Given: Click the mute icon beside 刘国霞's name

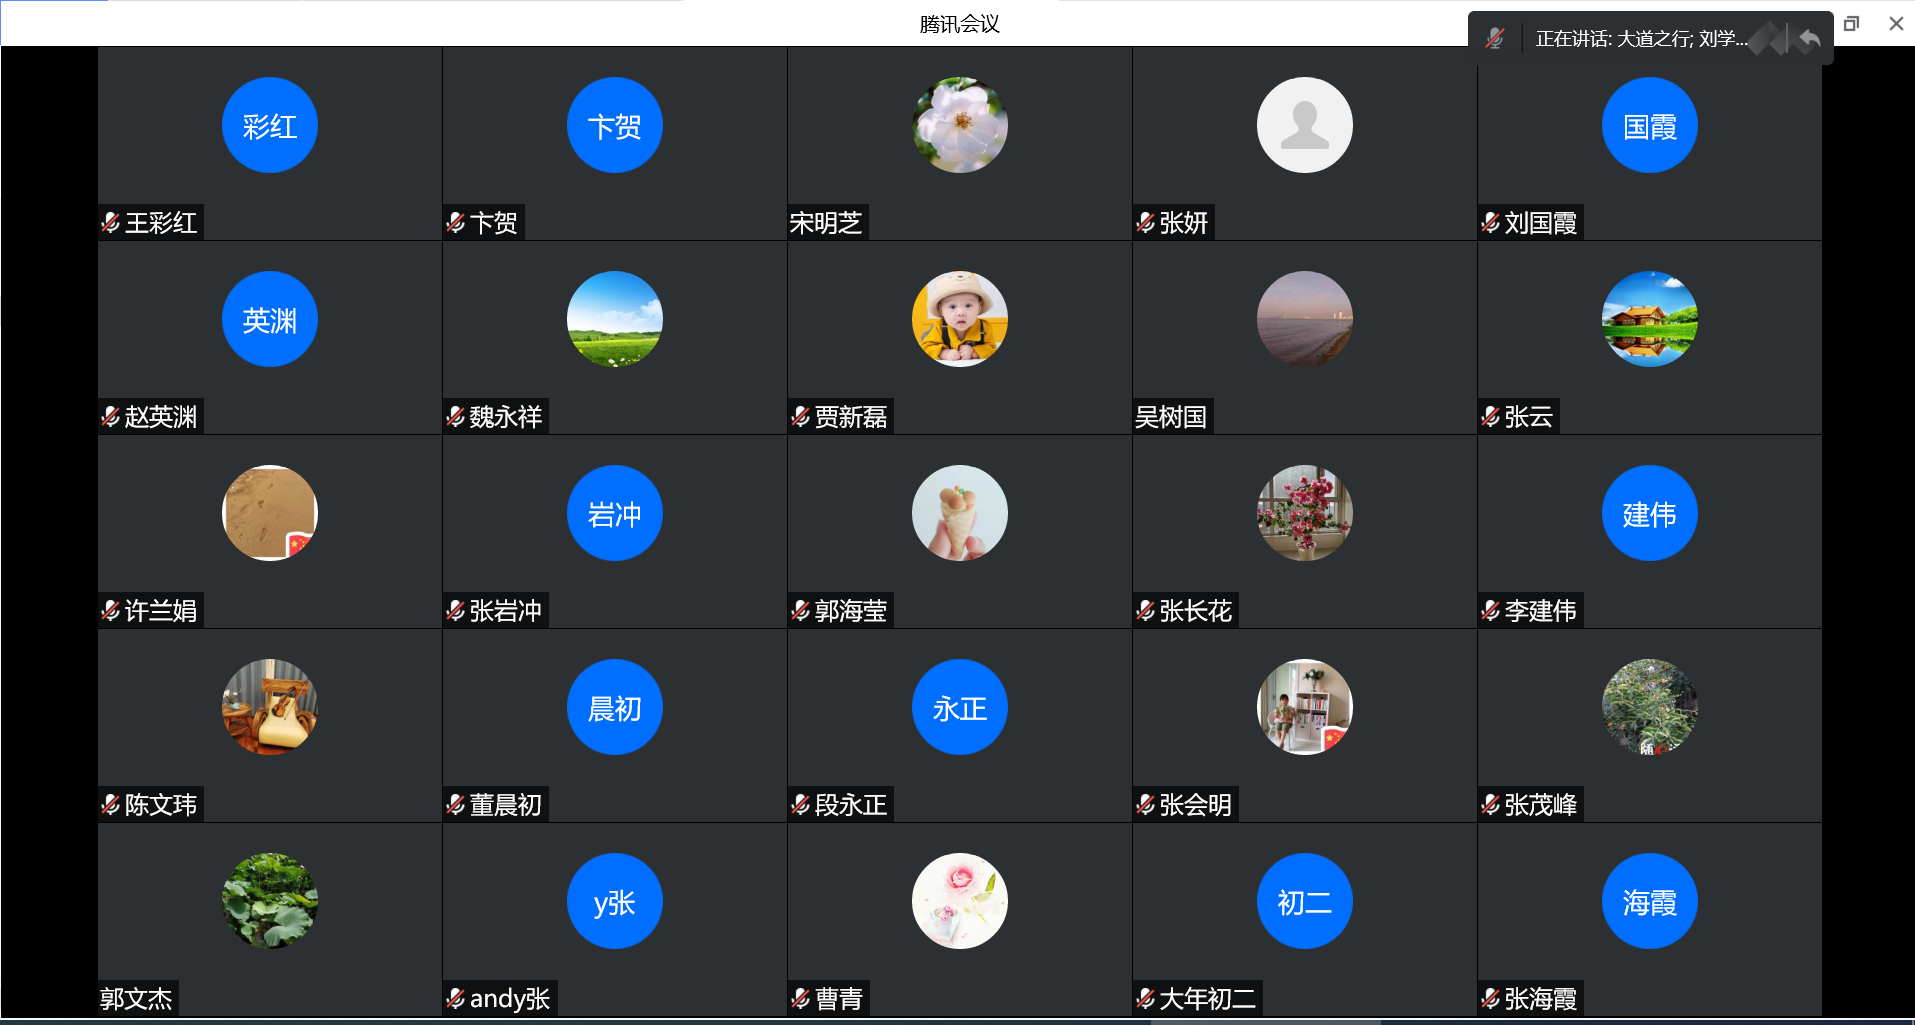Looking at the screenshot, I should point(1491,223).
